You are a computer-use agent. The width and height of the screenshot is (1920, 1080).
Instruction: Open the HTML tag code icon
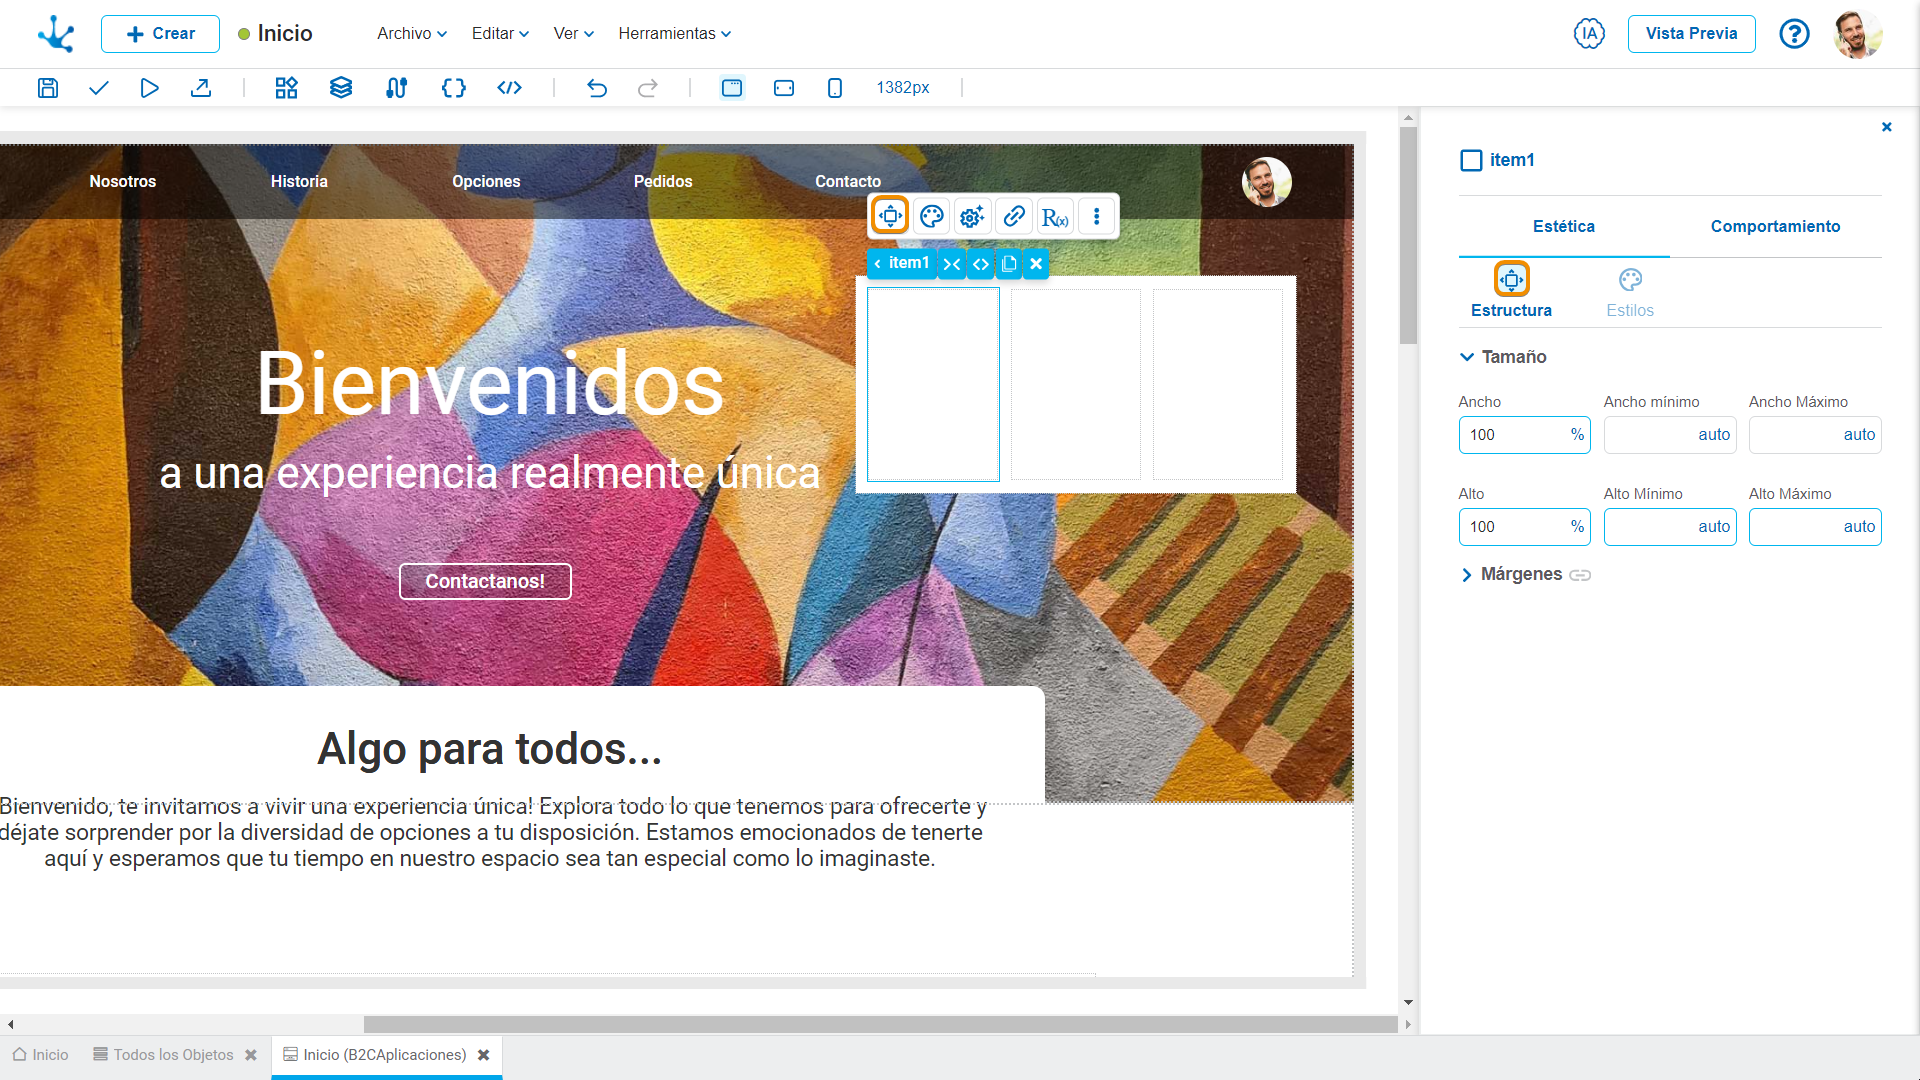click(510, 88)
